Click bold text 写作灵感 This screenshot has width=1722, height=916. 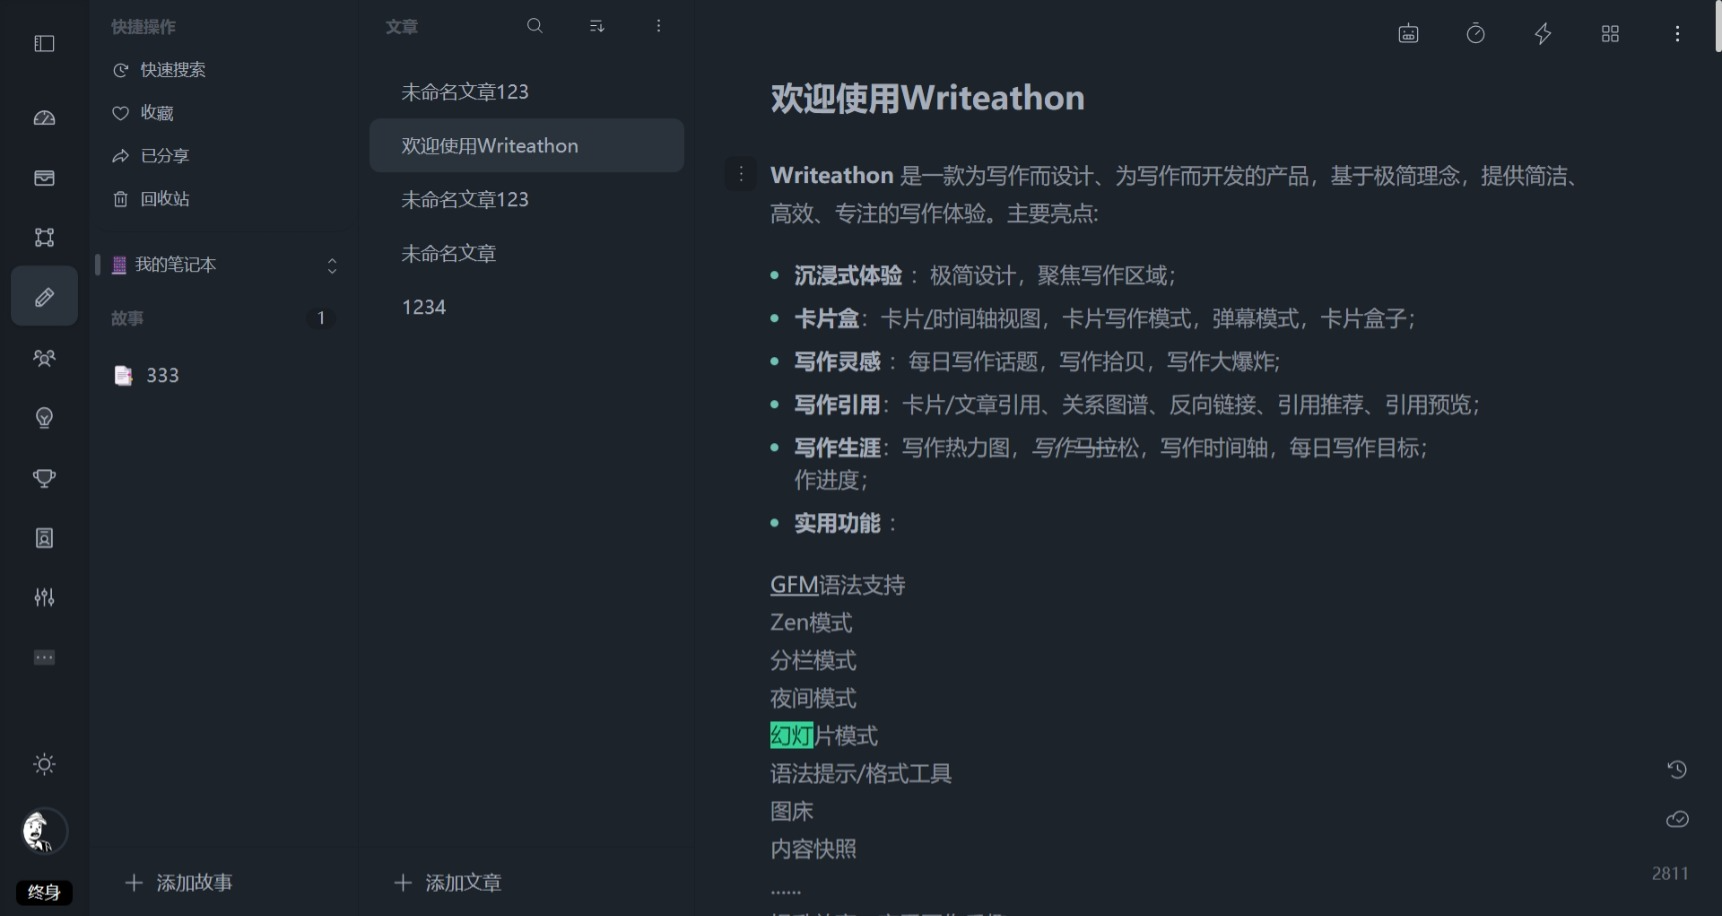pos(837,362)
